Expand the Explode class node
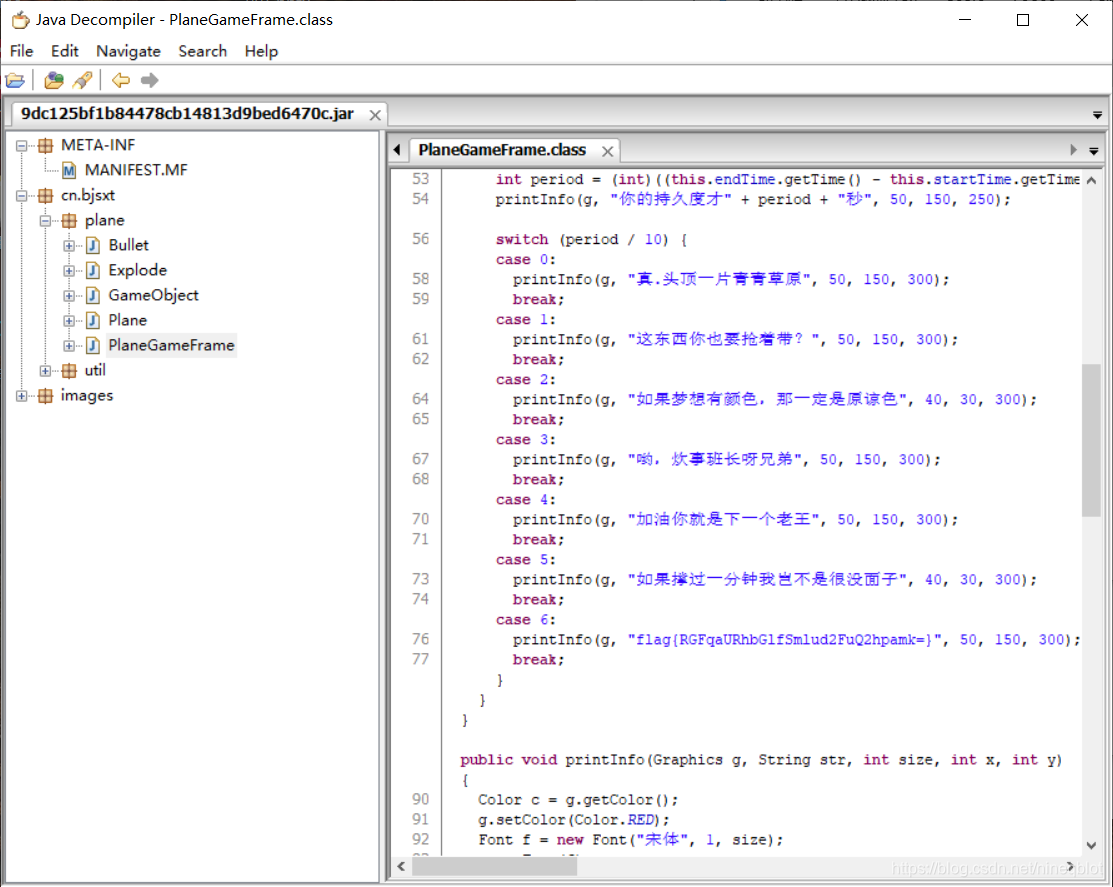This screenshot has width=1113, height=887. 69,270
